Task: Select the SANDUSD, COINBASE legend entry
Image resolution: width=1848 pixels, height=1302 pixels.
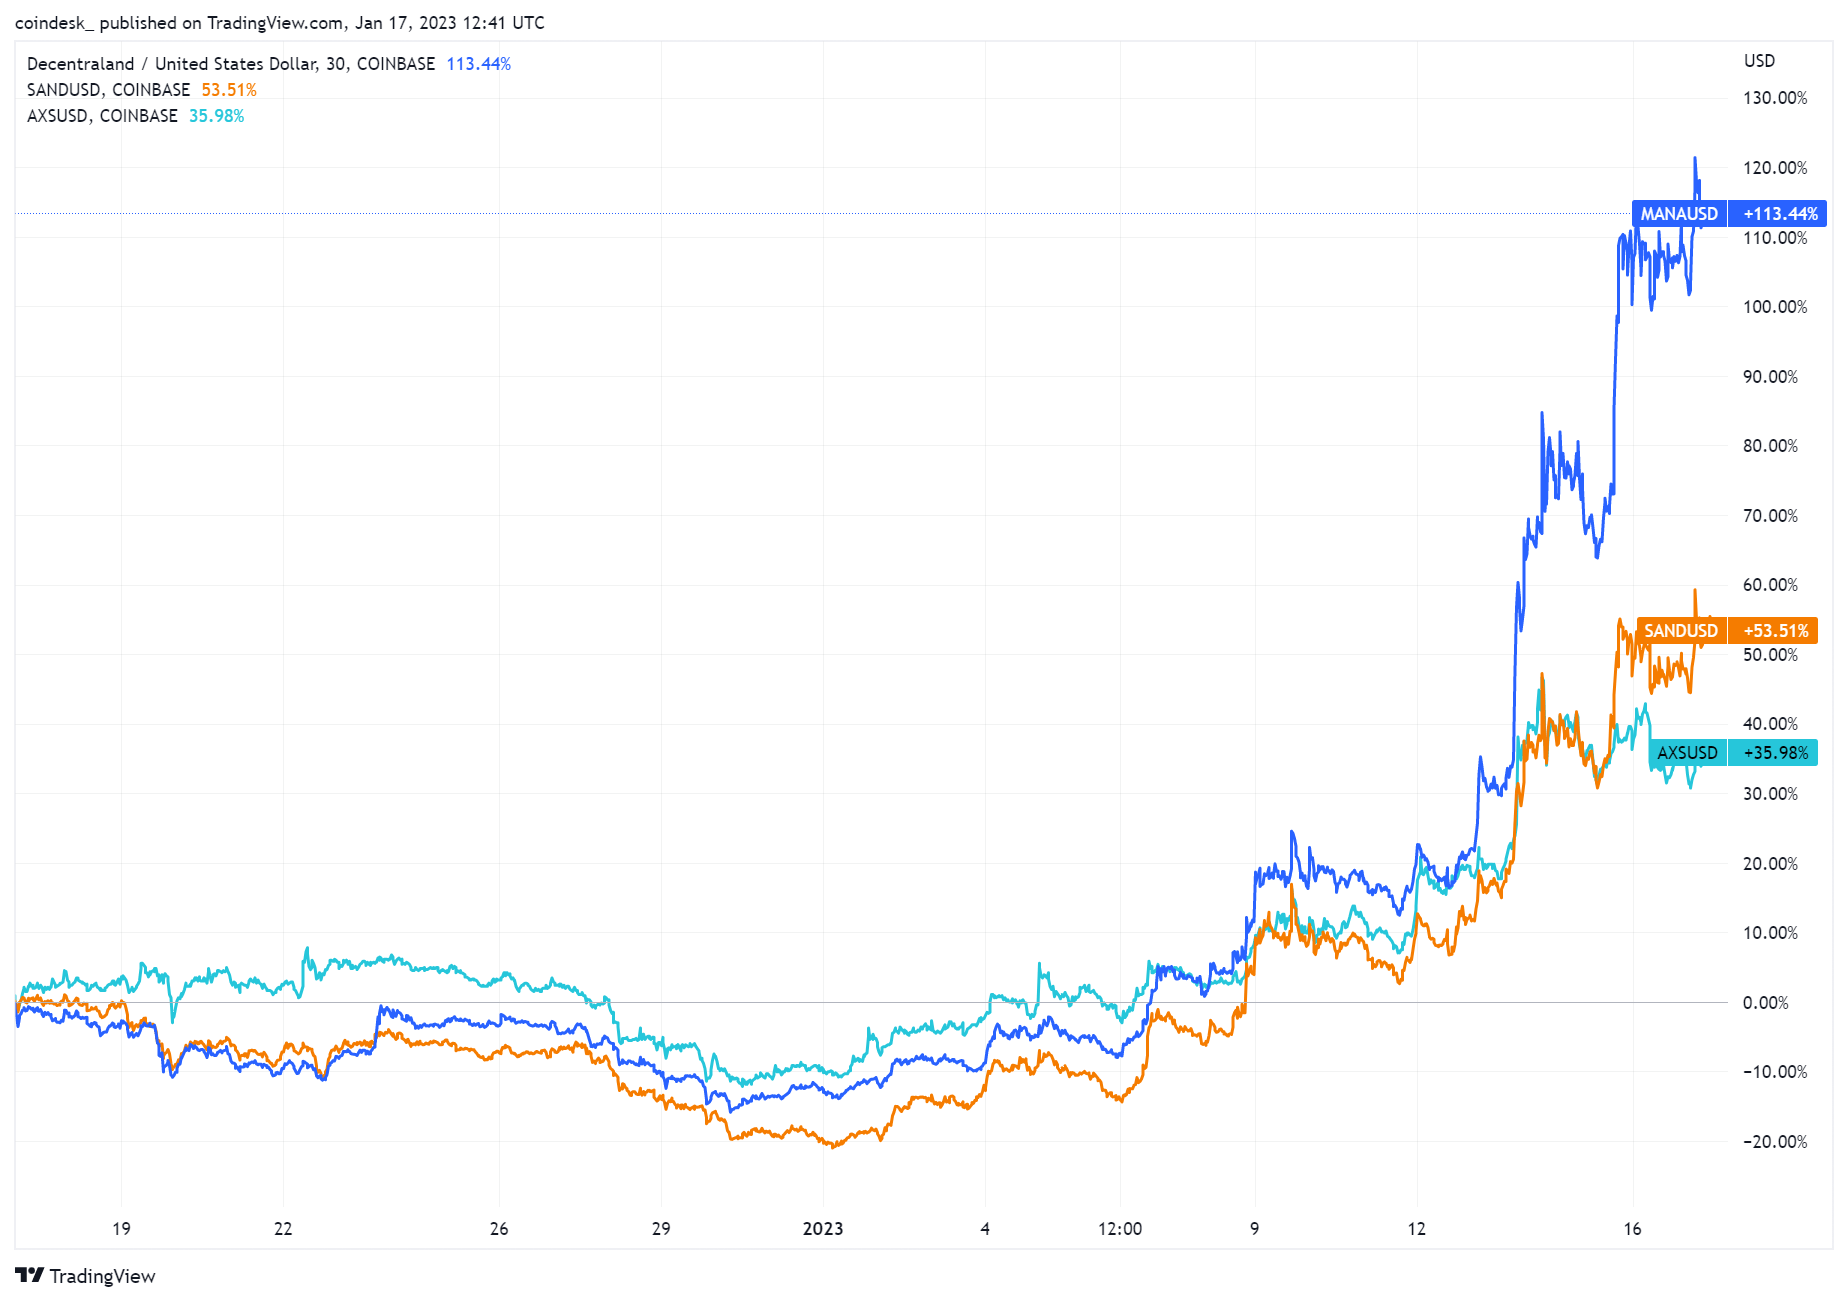Action: pos(108,90)
